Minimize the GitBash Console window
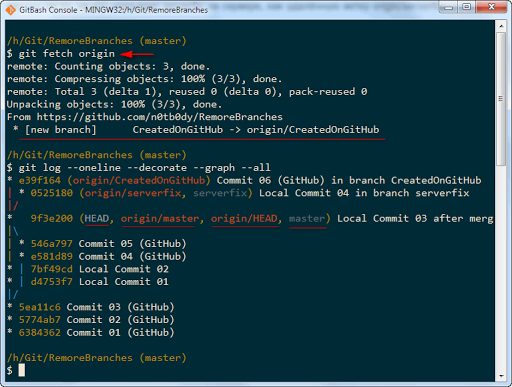The image size is (512, 387). (449, 7)
